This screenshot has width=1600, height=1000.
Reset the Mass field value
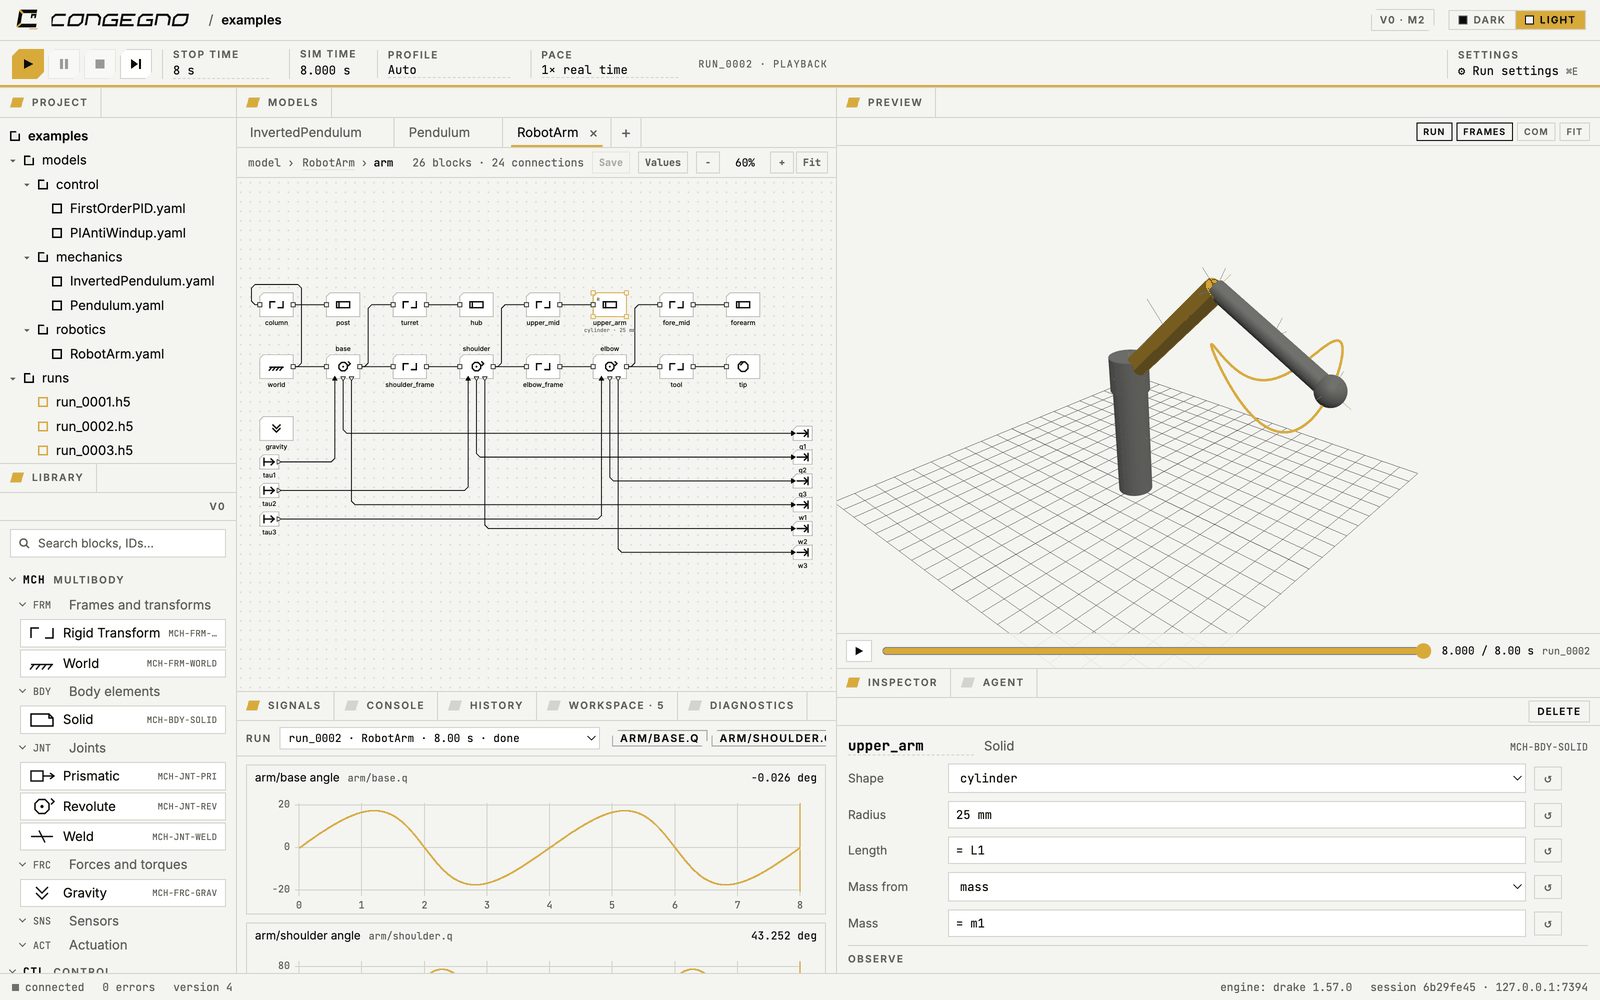[x=1548, y=924]
